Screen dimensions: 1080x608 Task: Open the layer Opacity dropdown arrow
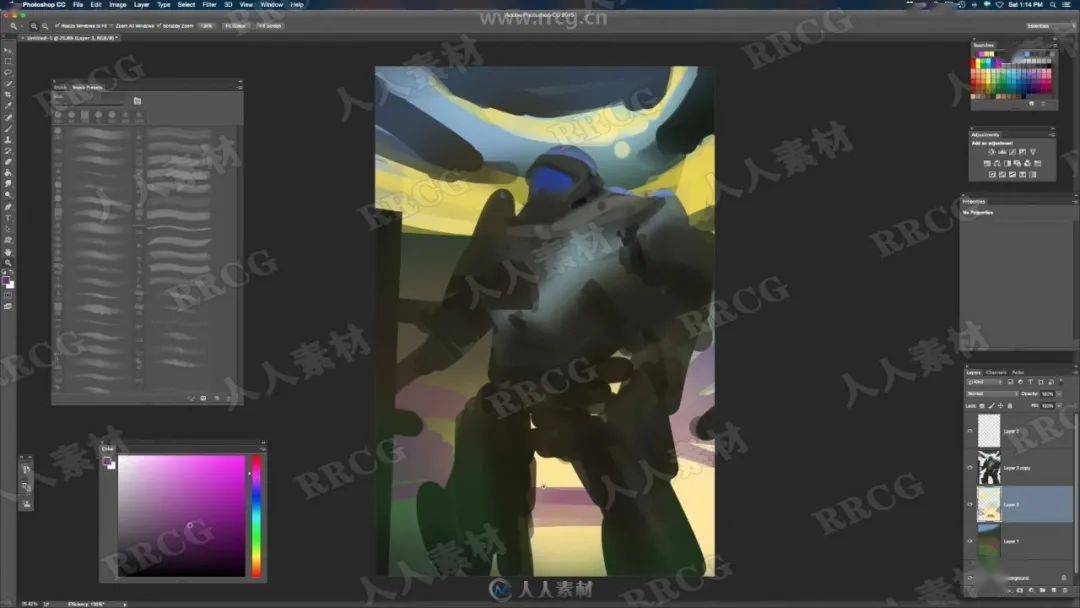[x=1057, y=394]
